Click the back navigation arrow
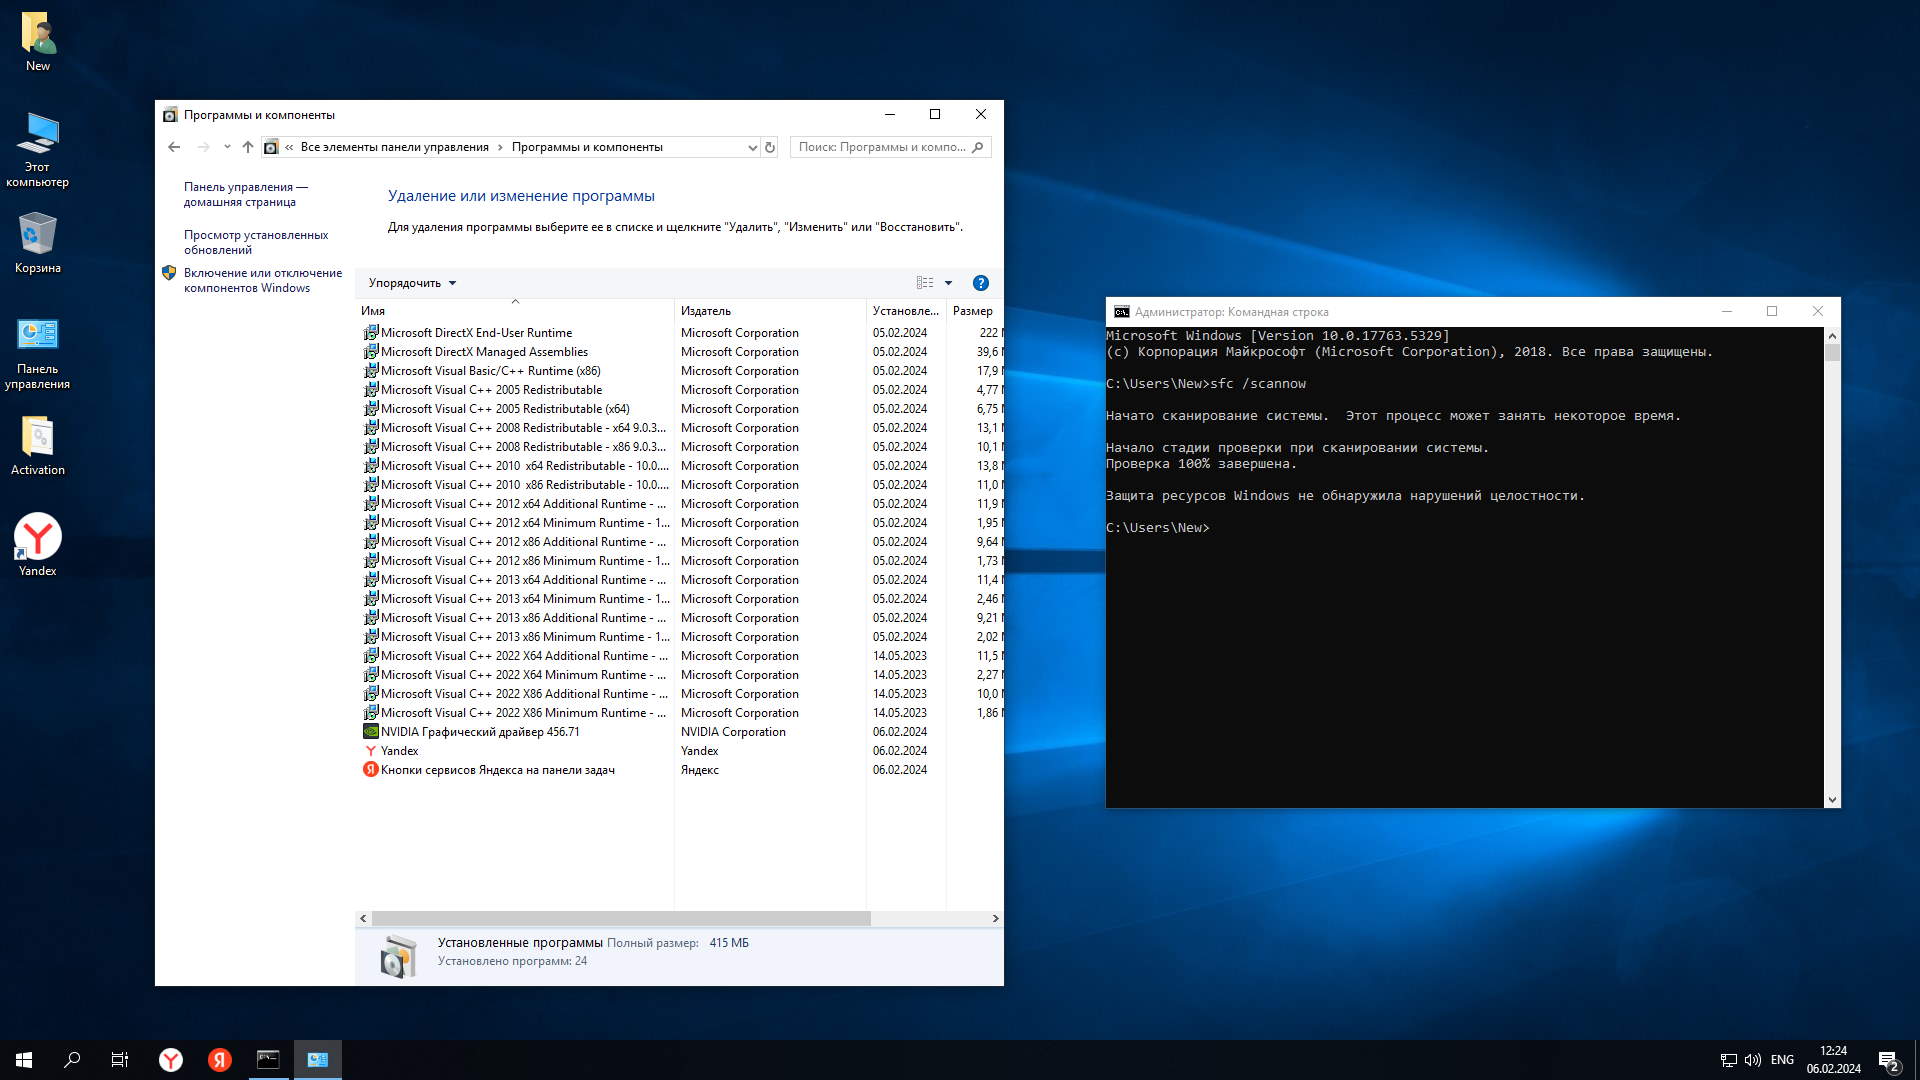This screenshot has width=1920, height=1080. pos(174,147)
